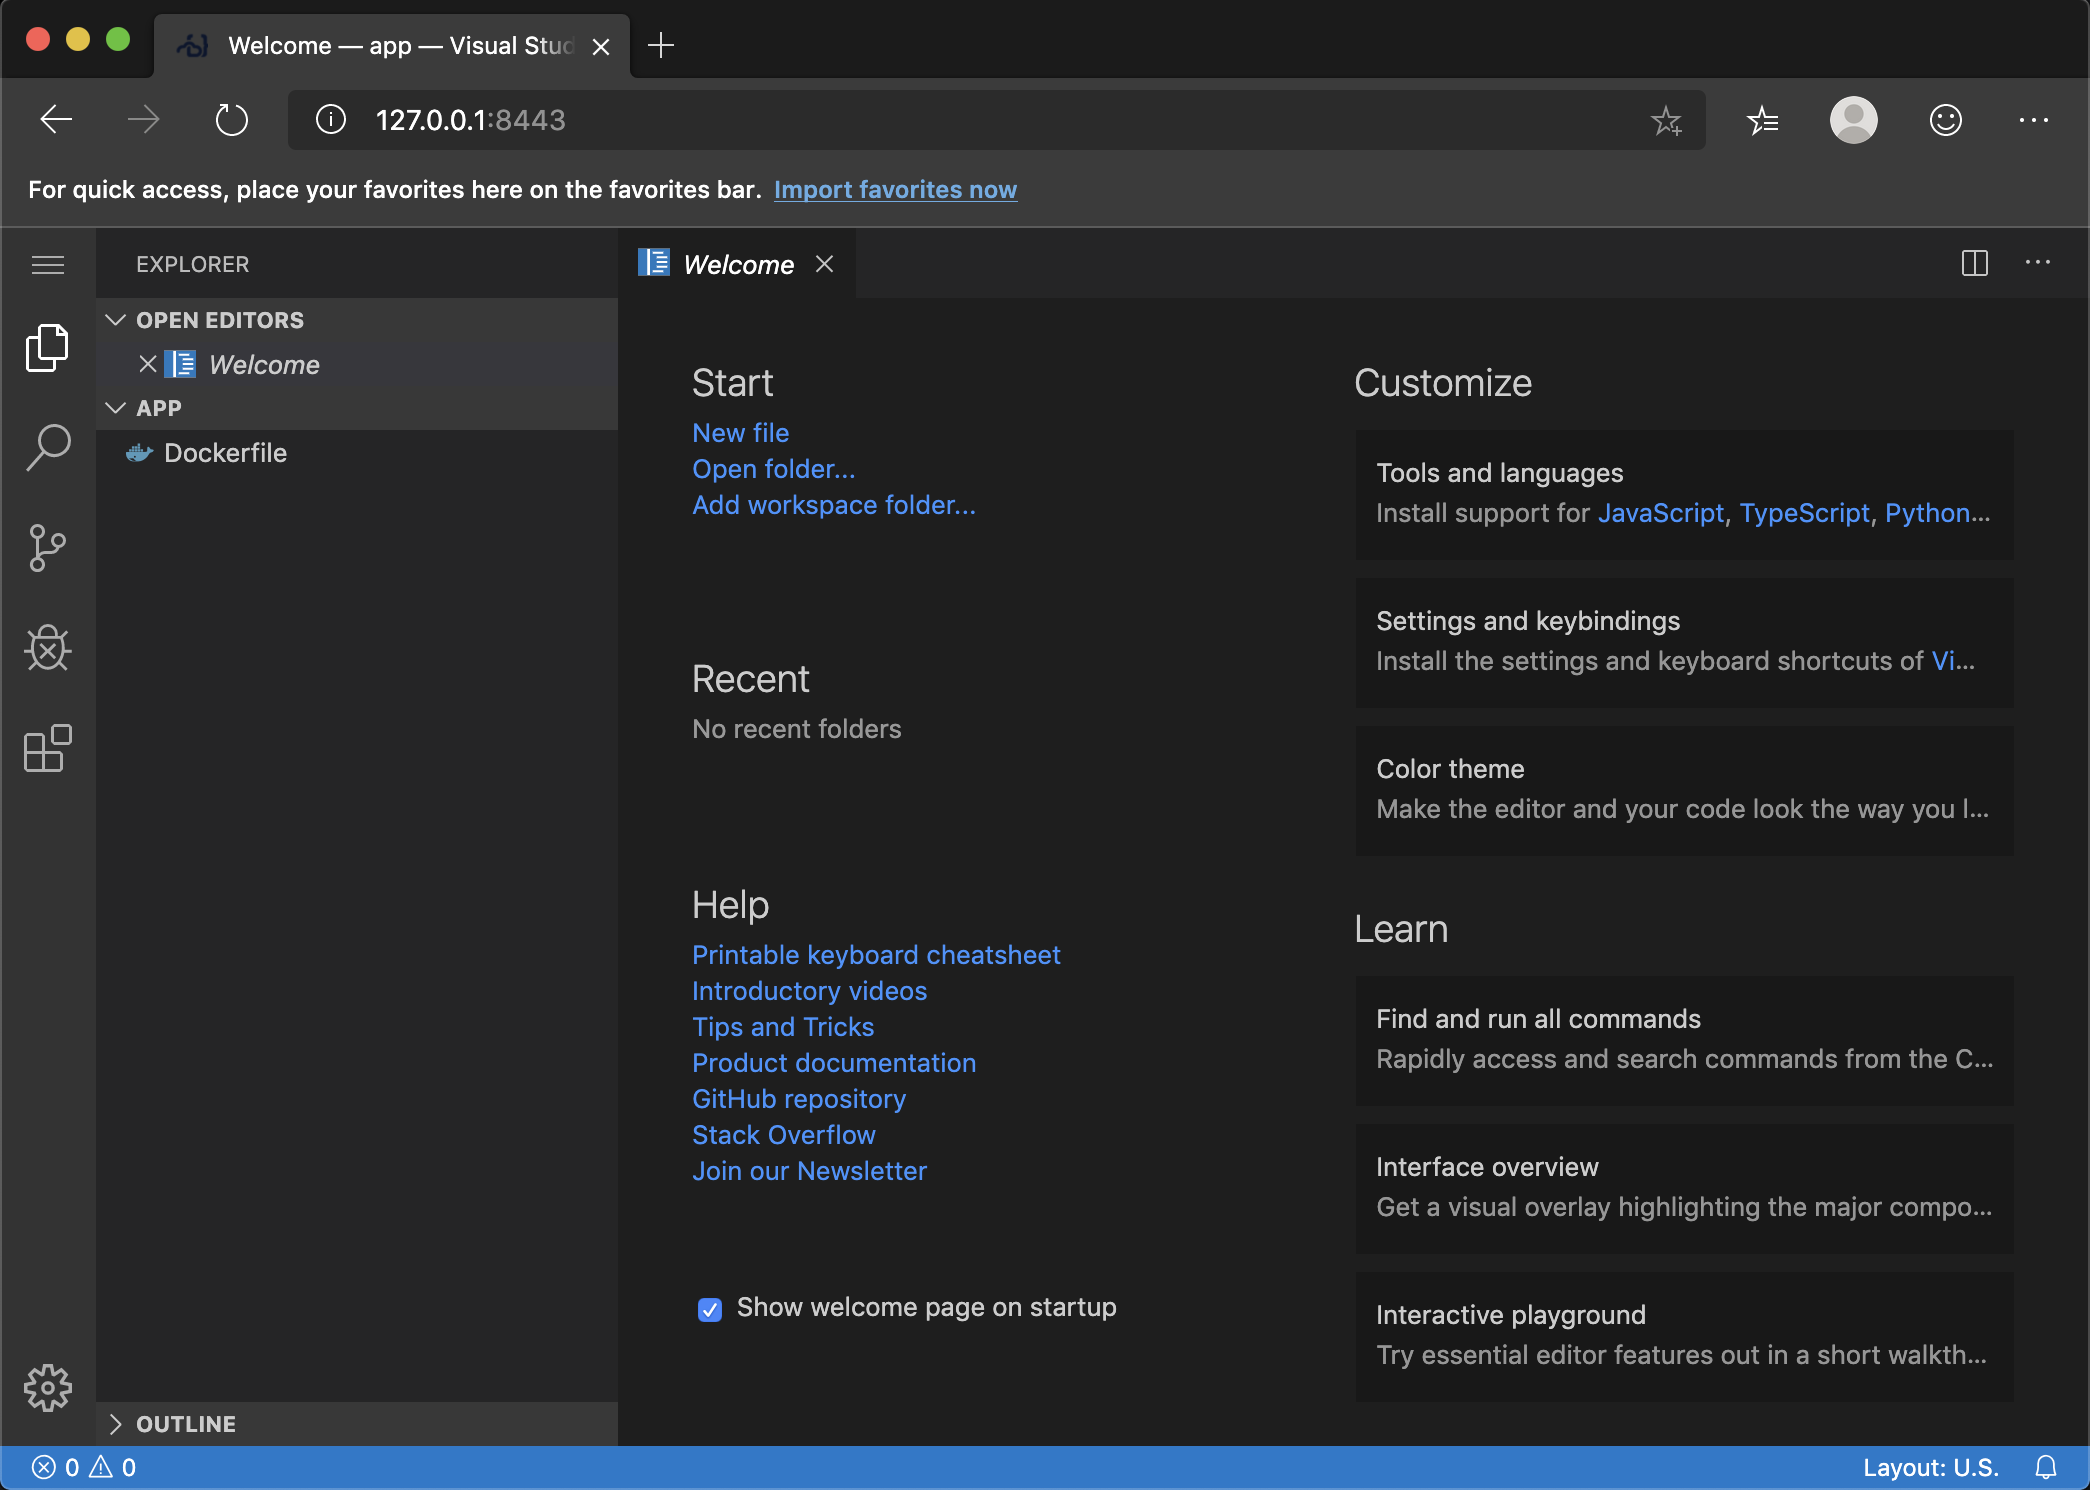Select the Welcome editor tab
The width and height of the screenshot is (2090, 1490).
[x=738, y=264]
